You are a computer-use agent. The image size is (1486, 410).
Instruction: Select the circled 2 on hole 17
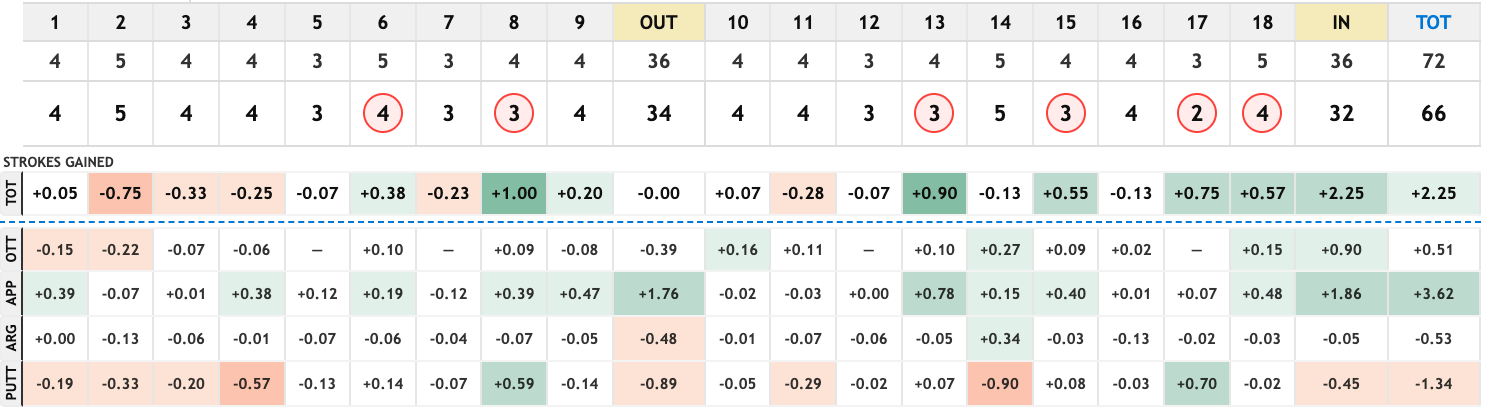(x=1196, y=114)
